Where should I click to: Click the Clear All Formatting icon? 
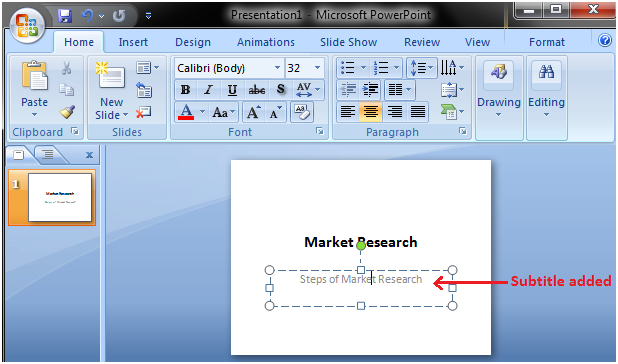(x=302, y=112)
